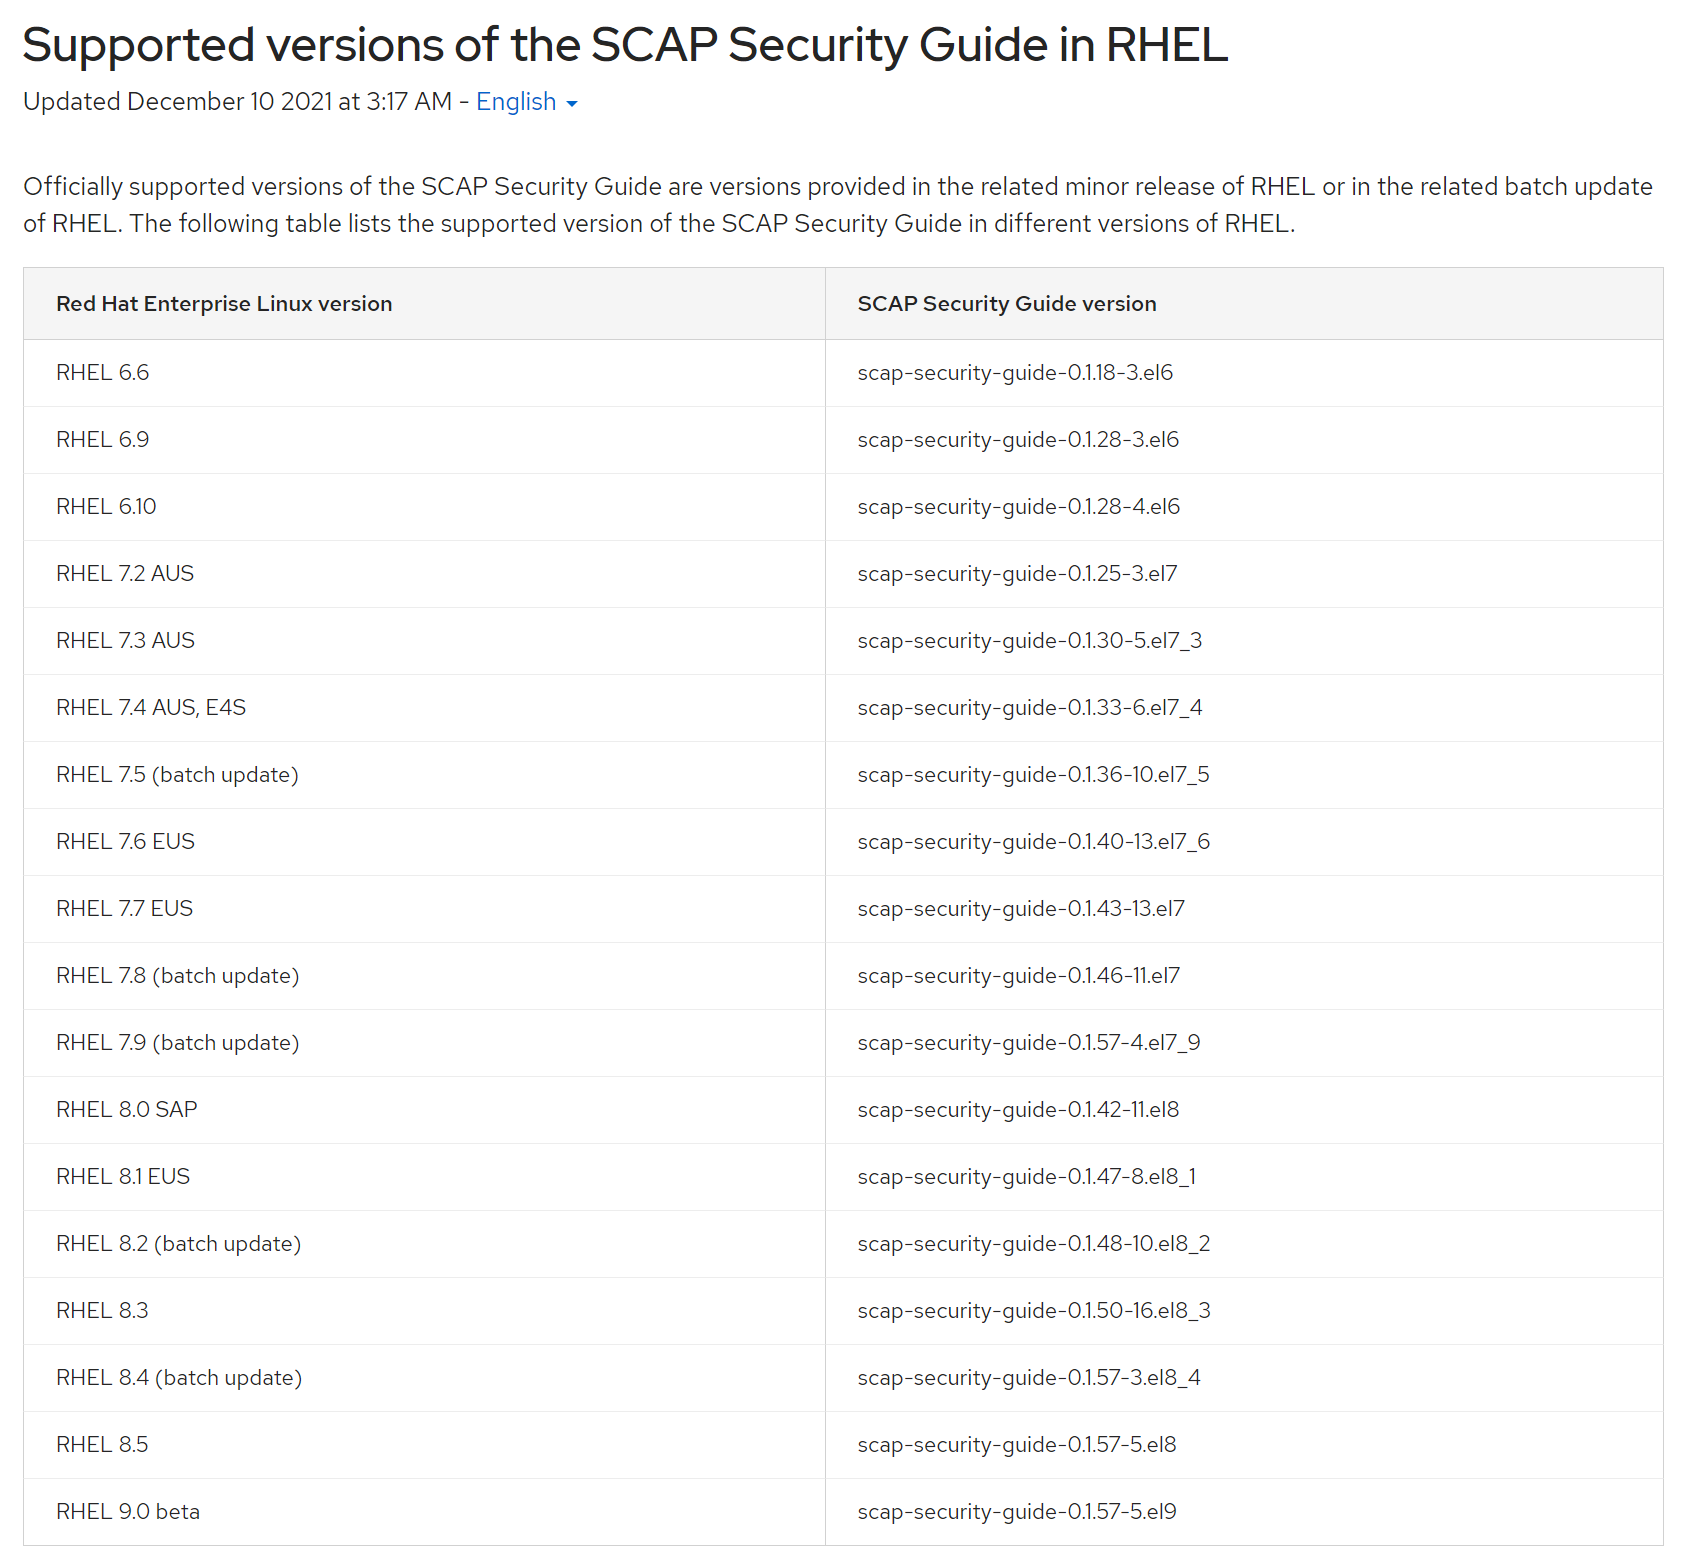Click the Red Hat Enterprise Linux version column header

[x=223, y=303]
